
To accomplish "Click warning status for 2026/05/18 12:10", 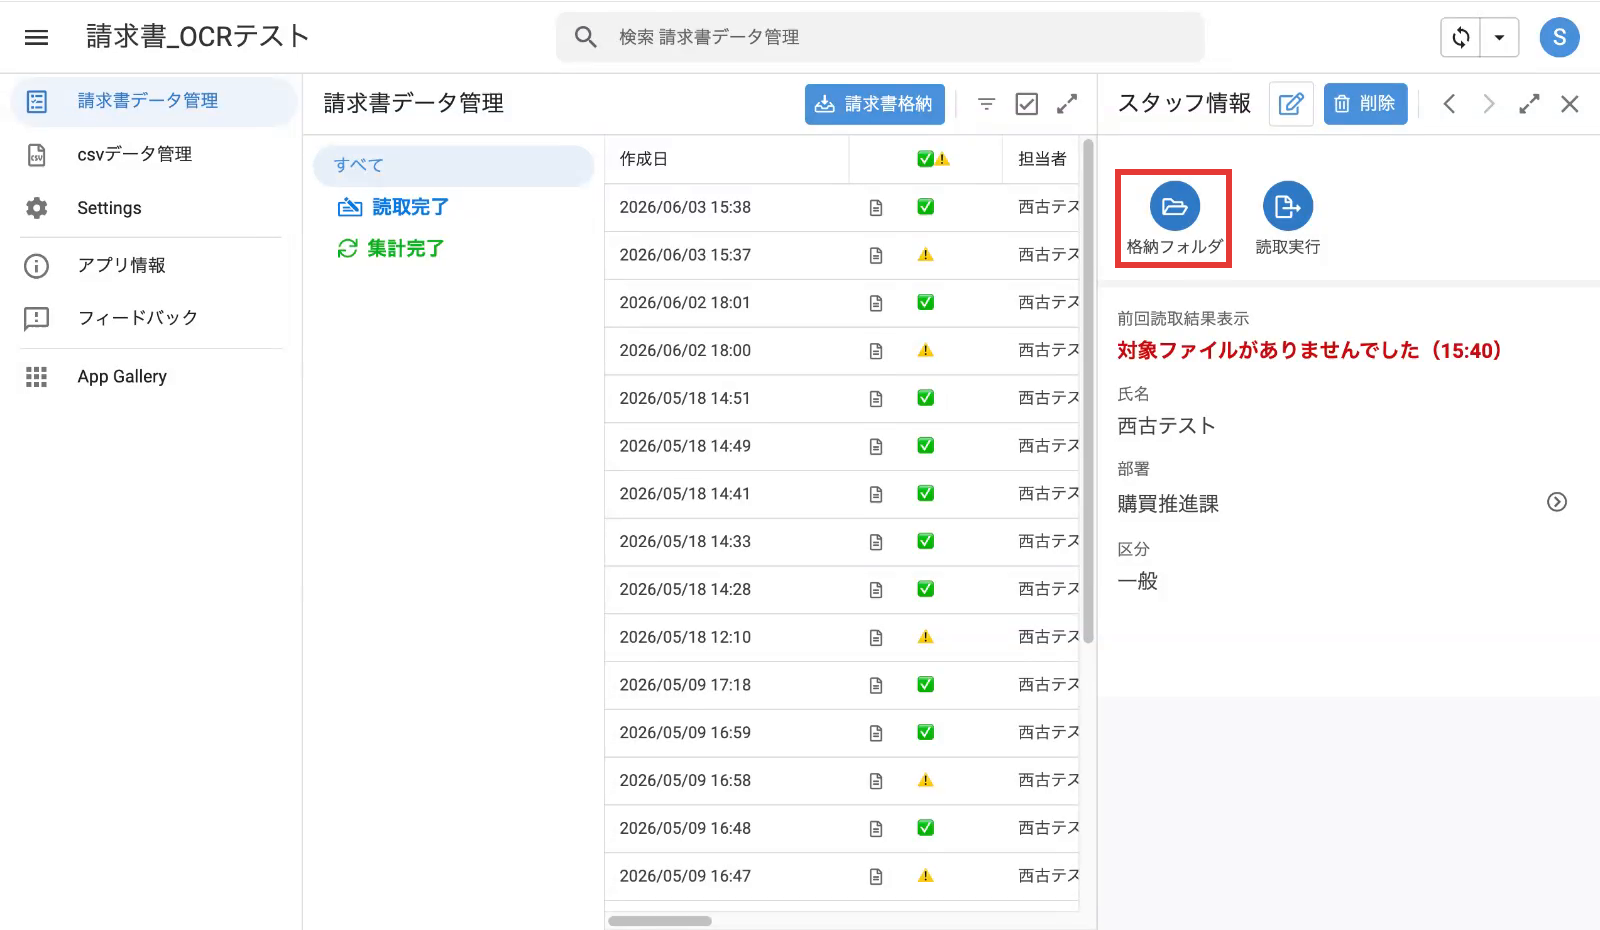I will pyautogui.click(x=926, y=637).
